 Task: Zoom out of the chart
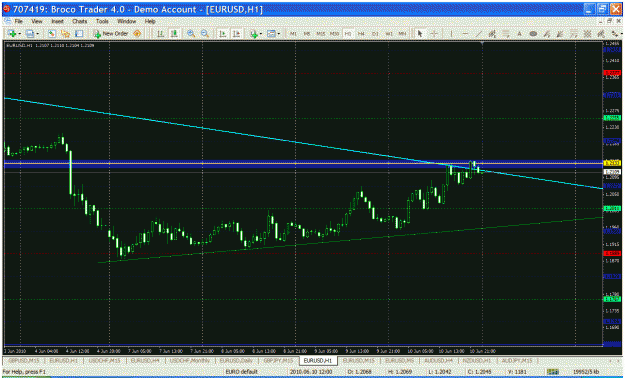(x=204, y=34)
